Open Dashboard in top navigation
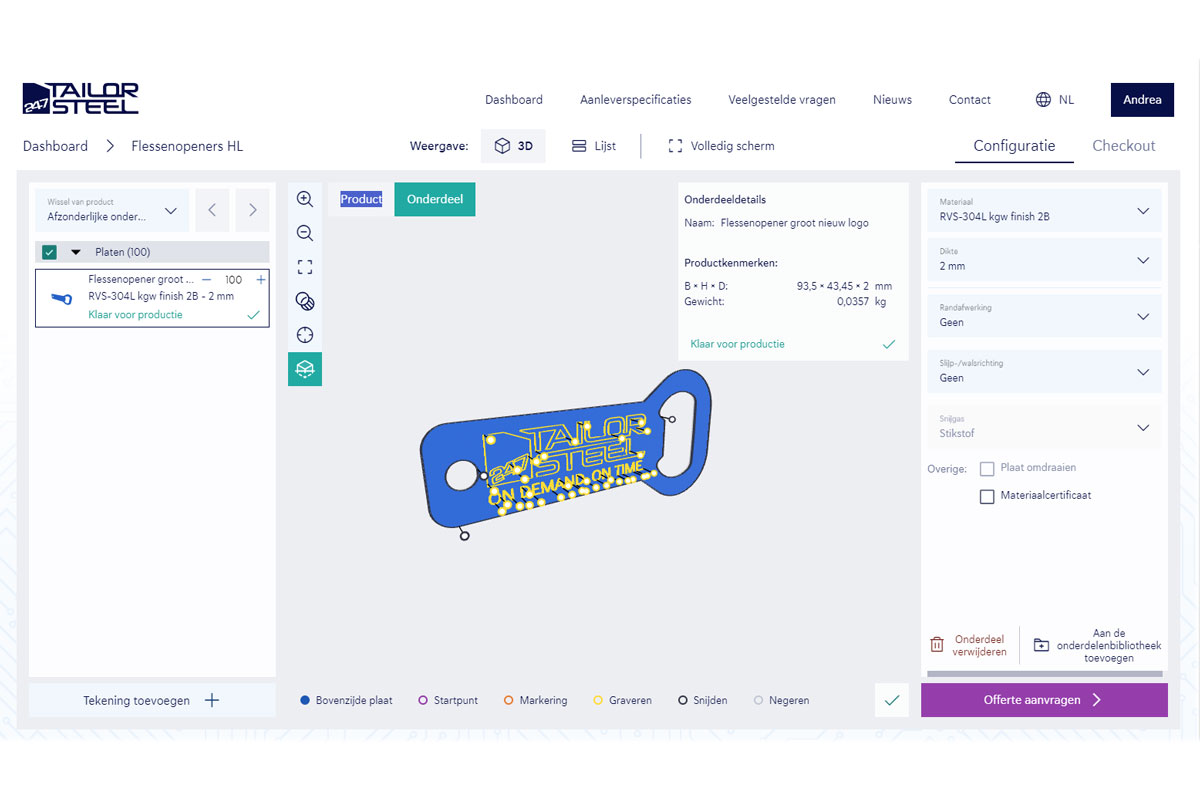This screenshot has width=1200, height=800. pos(514,100)
